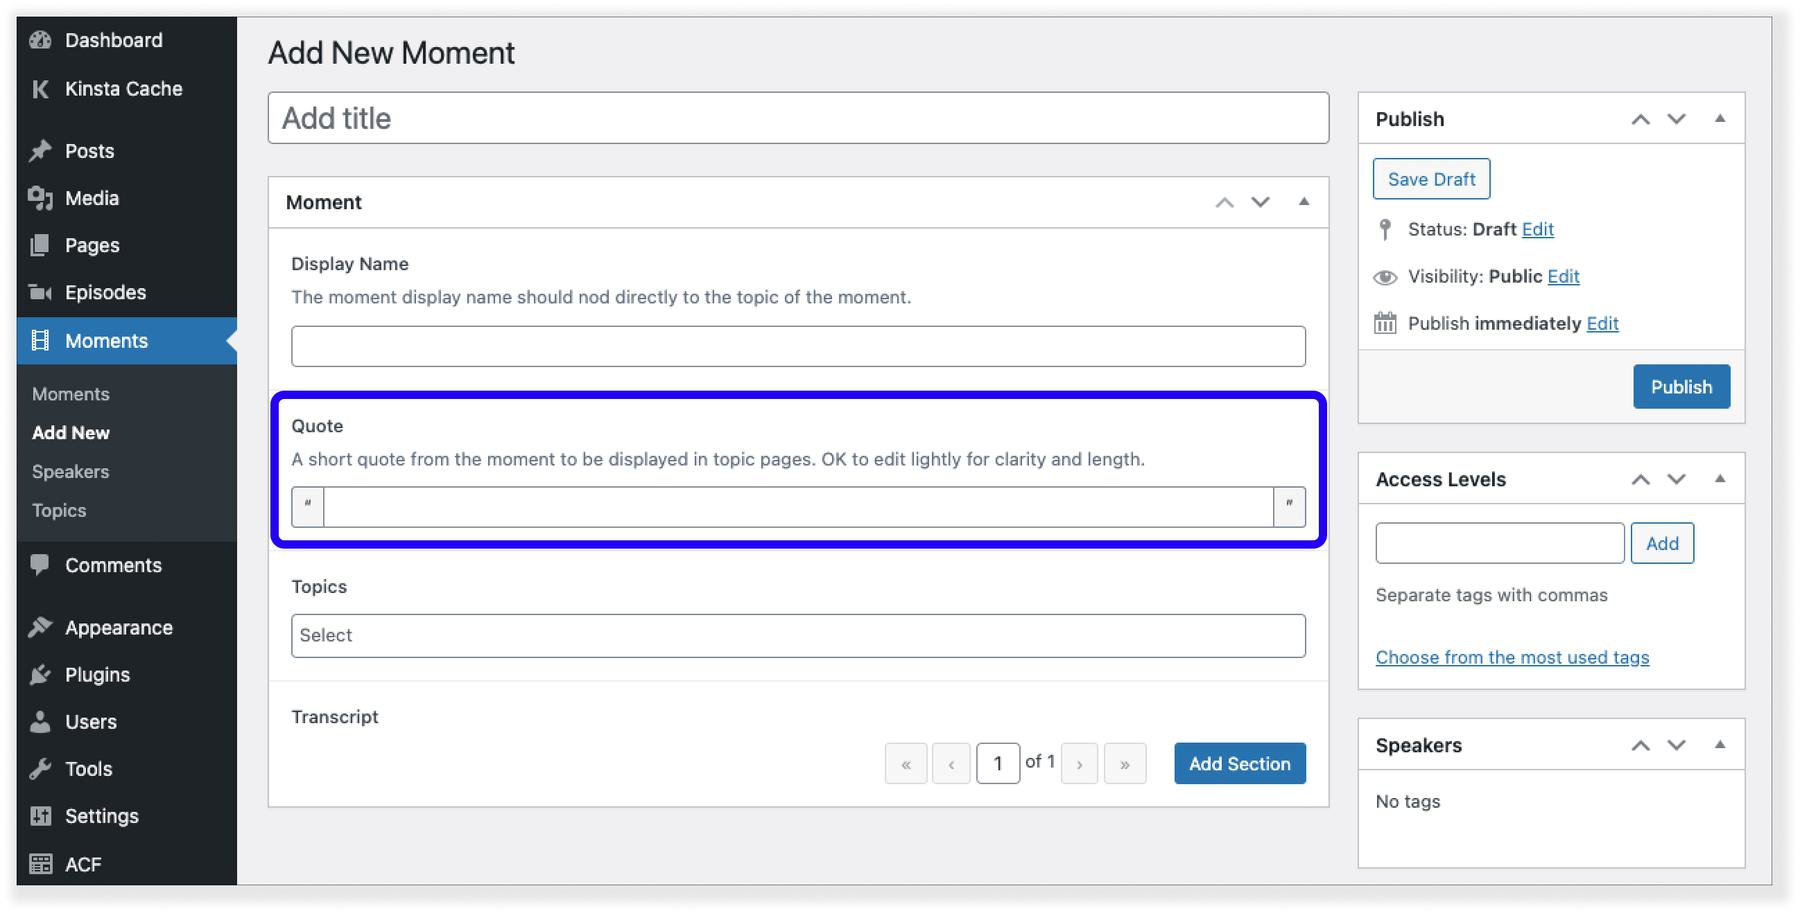The image size is (1800, 913).
Task: Click the Kinsta Cache K icon
Action: click(x=40, y=89)
